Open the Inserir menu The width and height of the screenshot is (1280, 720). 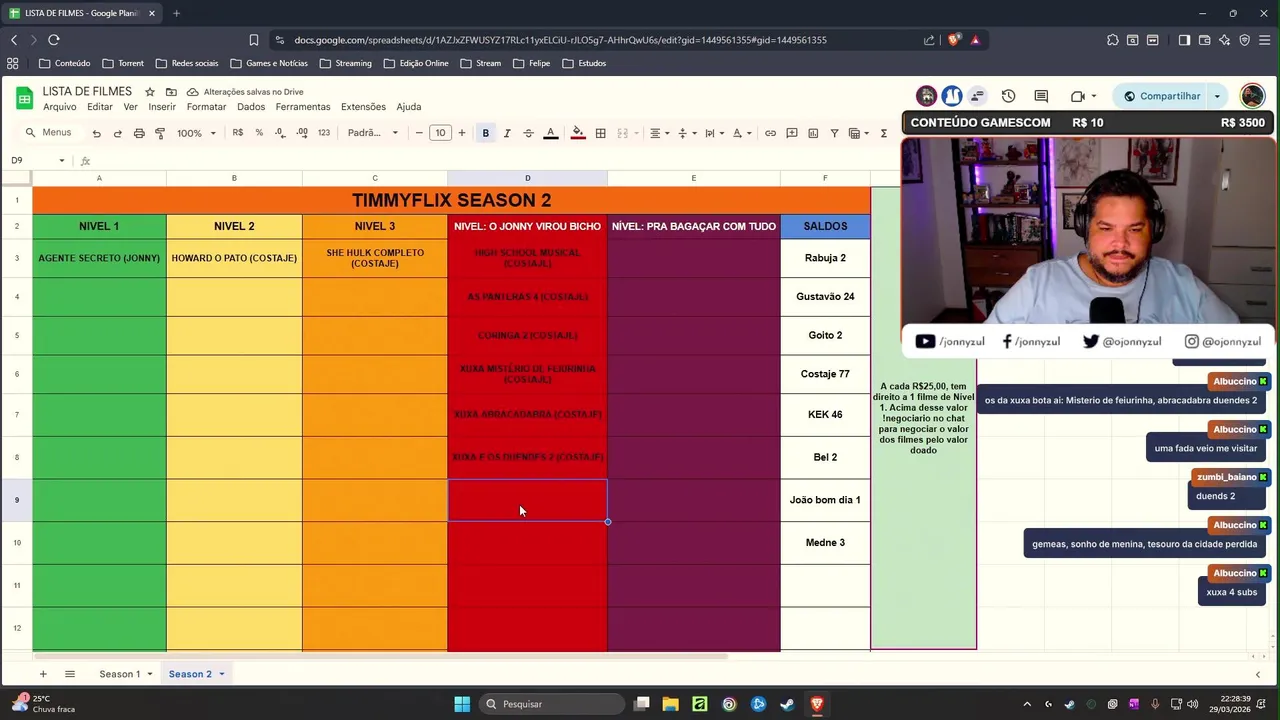[x=162, y=107]
